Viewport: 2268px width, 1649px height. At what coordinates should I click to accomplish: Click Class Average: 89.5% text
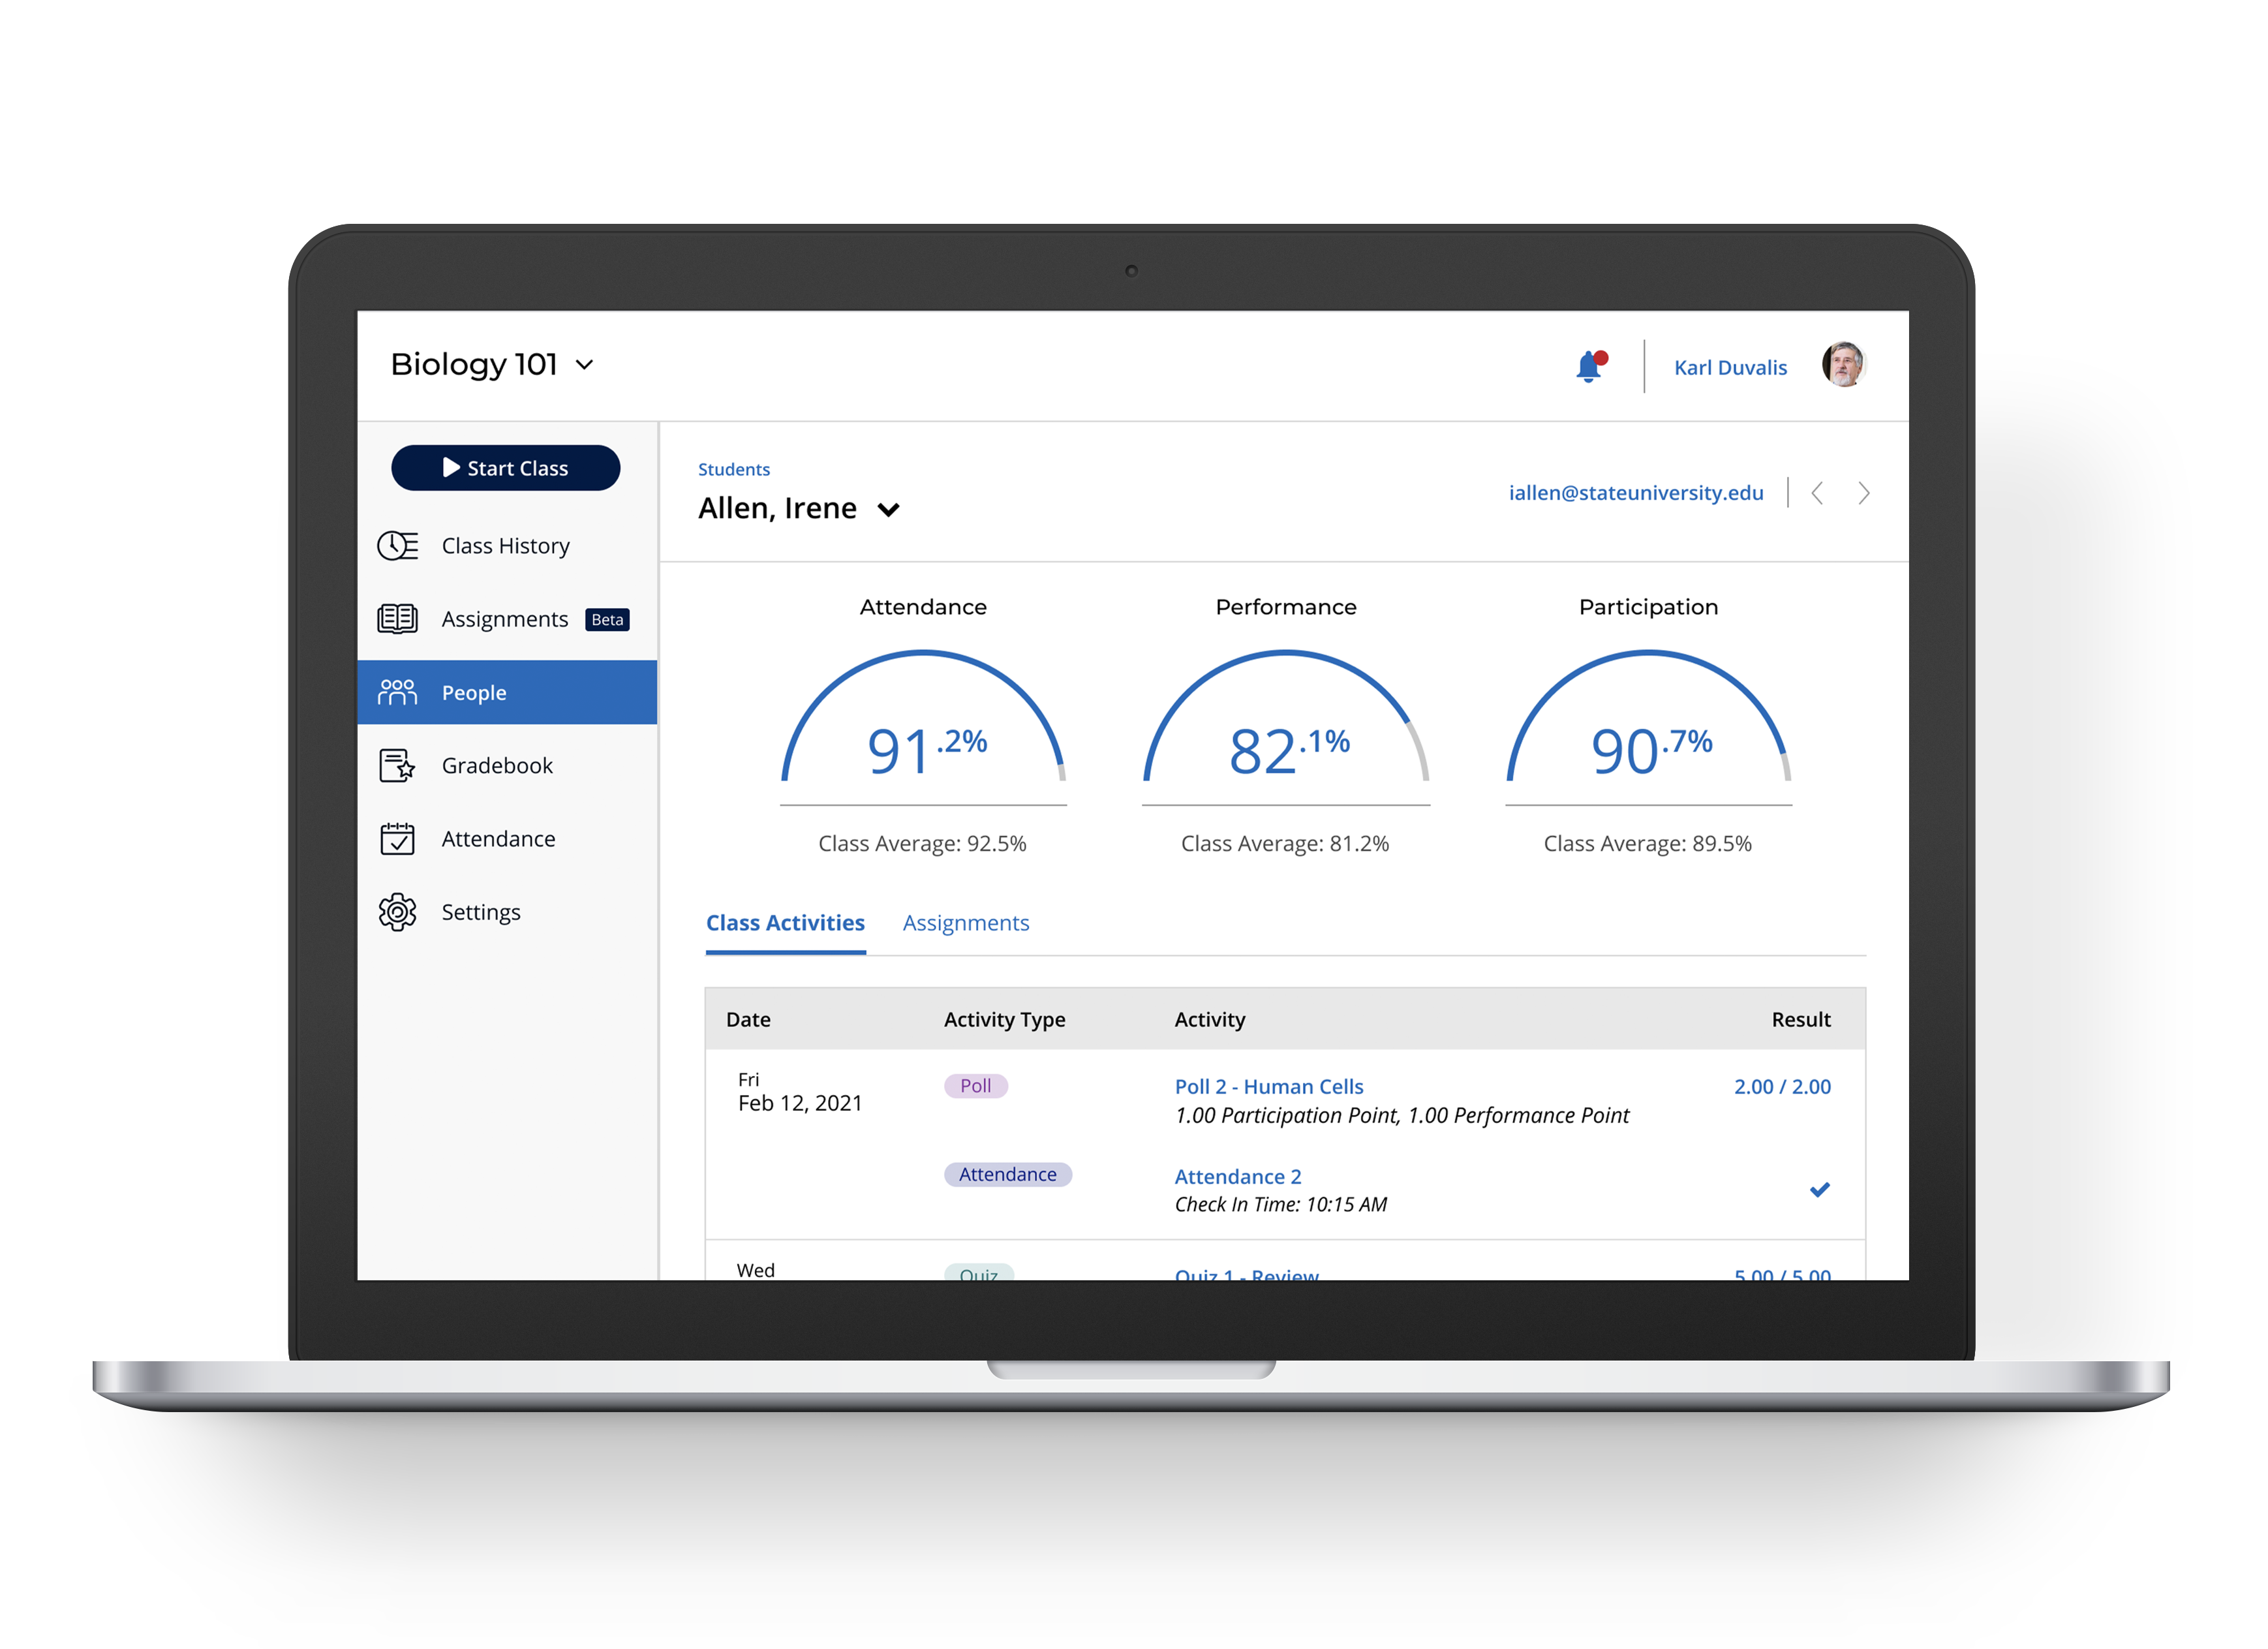point(1648,844)
